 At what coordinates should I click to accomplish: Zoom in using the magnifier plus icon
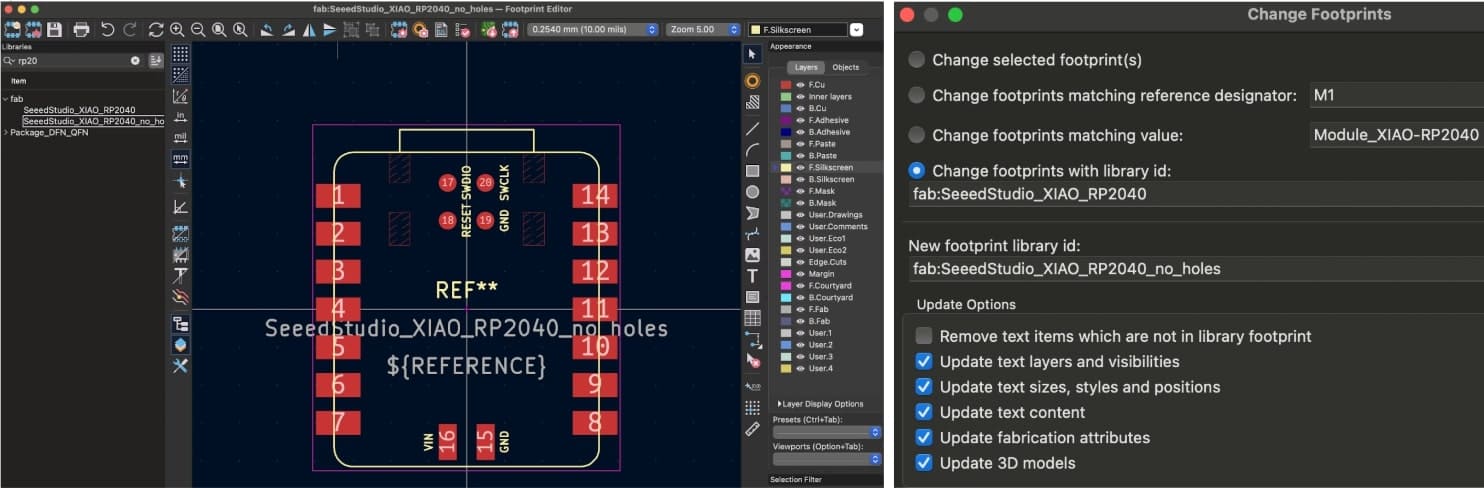(x=177, y=30)
